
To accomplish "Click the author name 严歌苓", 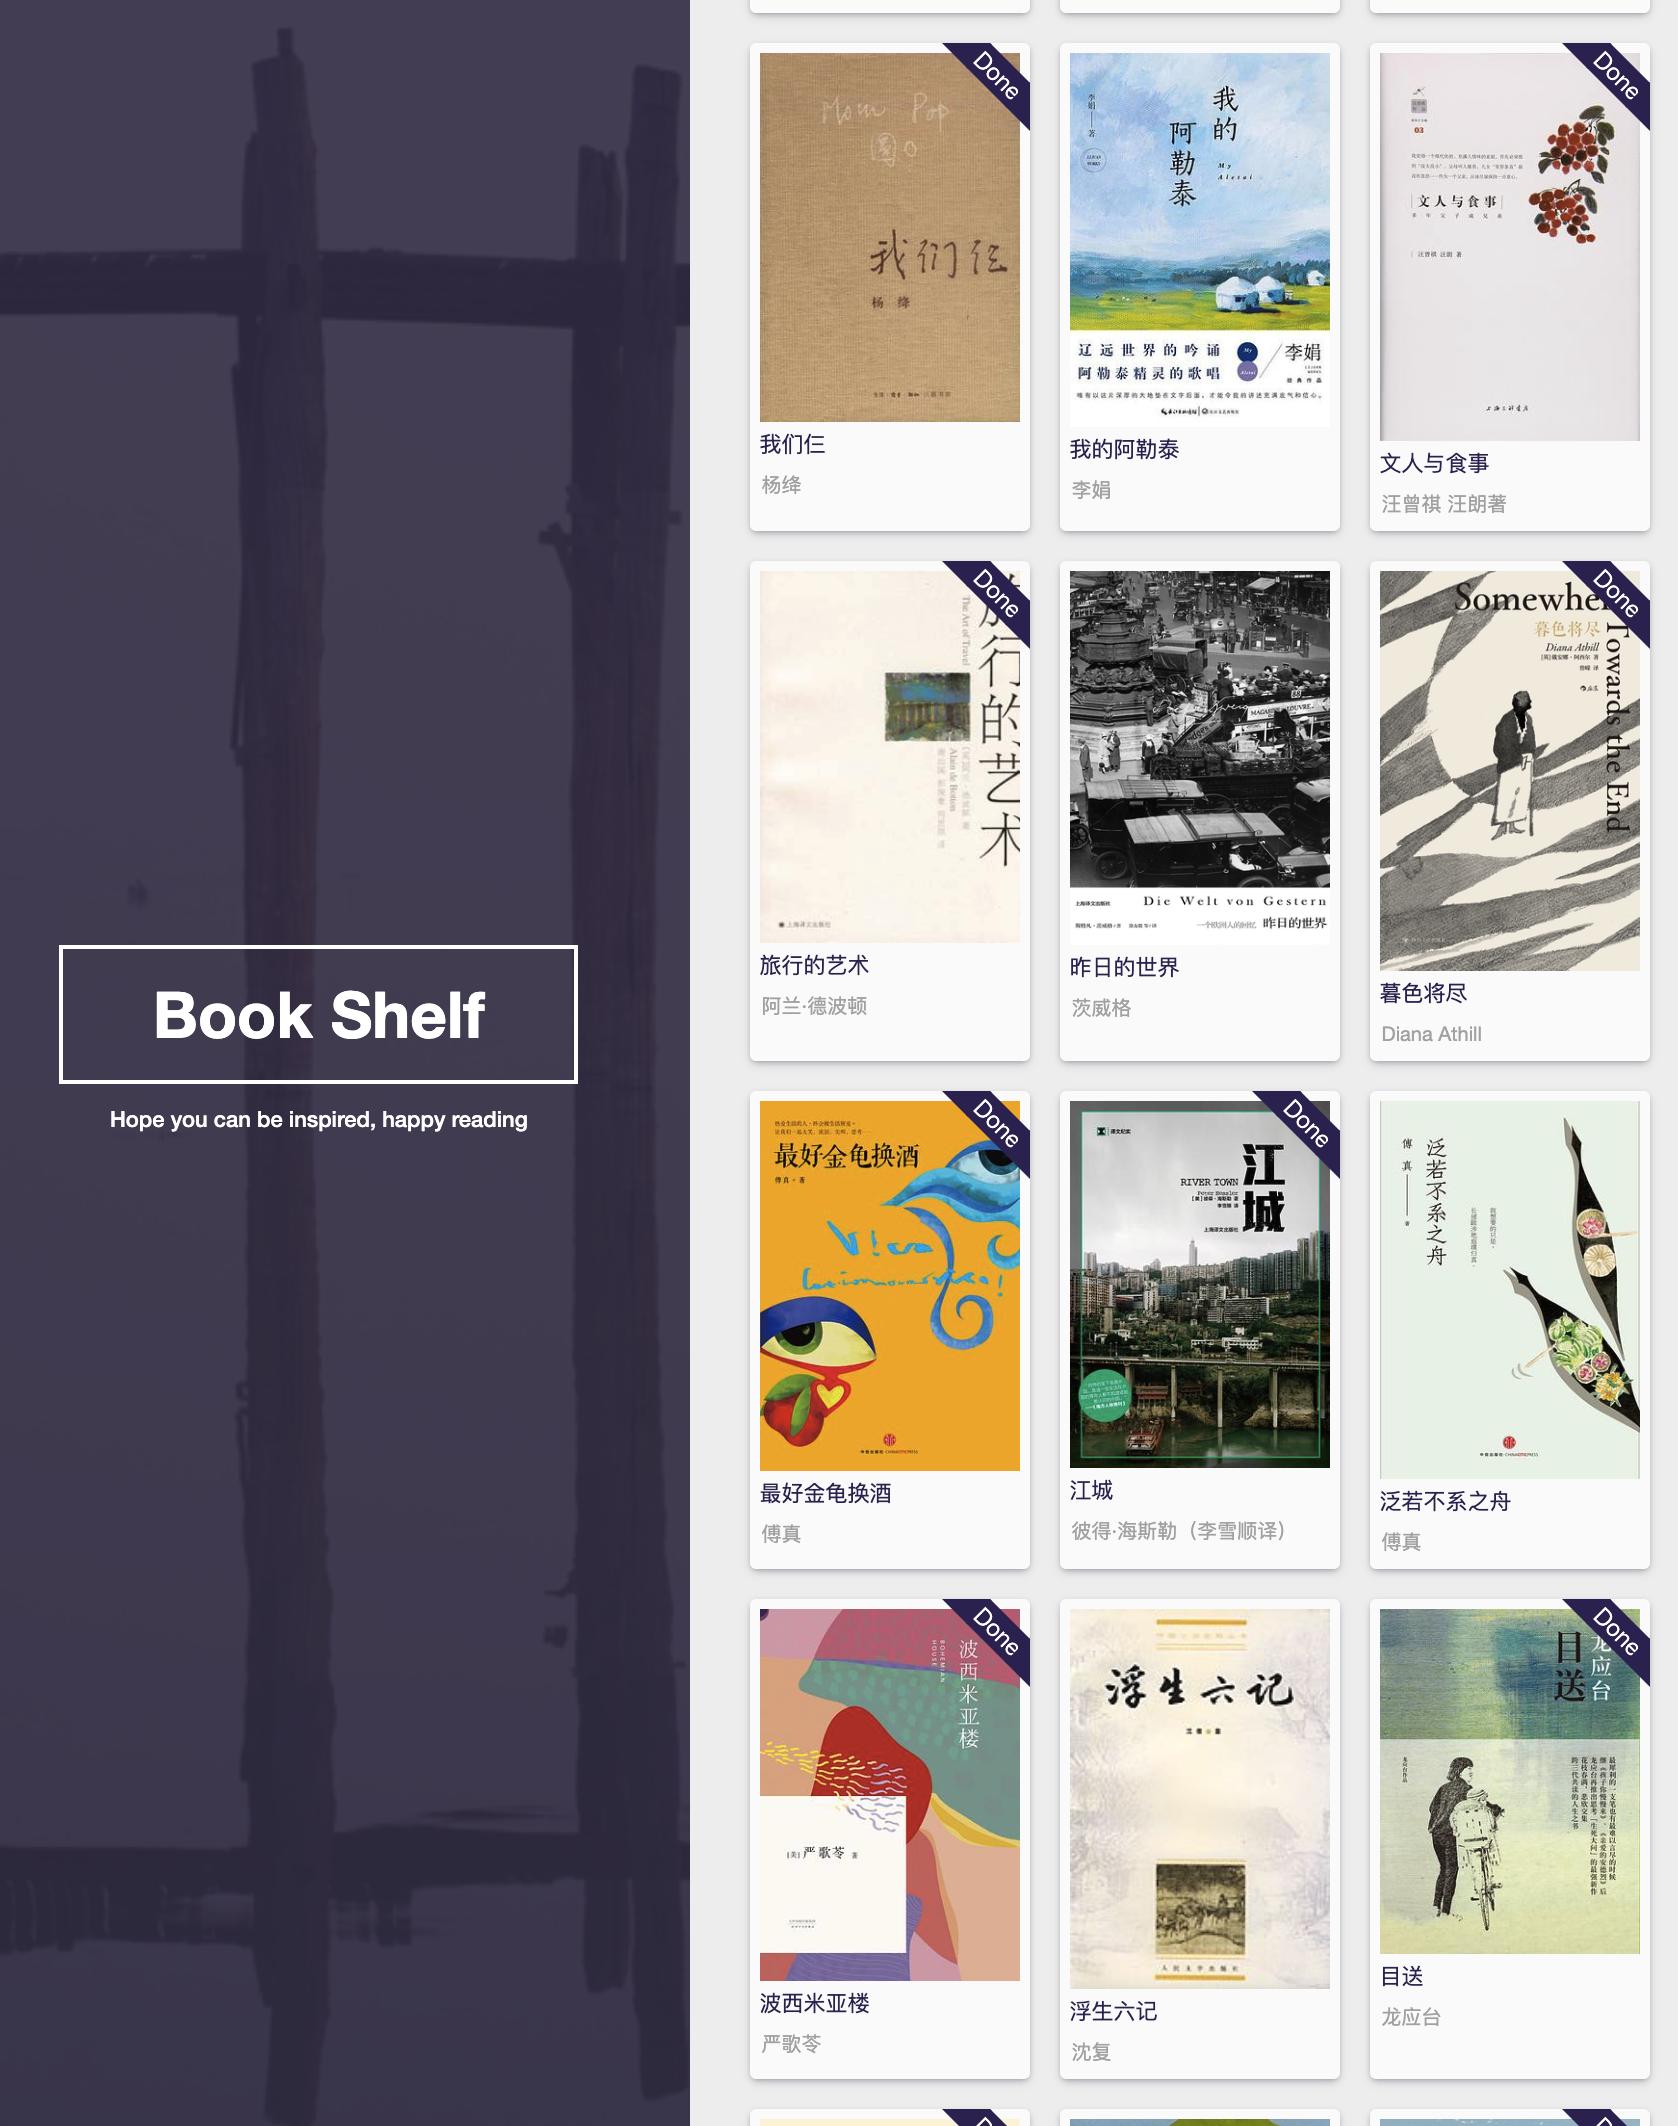I will 791,2044.
